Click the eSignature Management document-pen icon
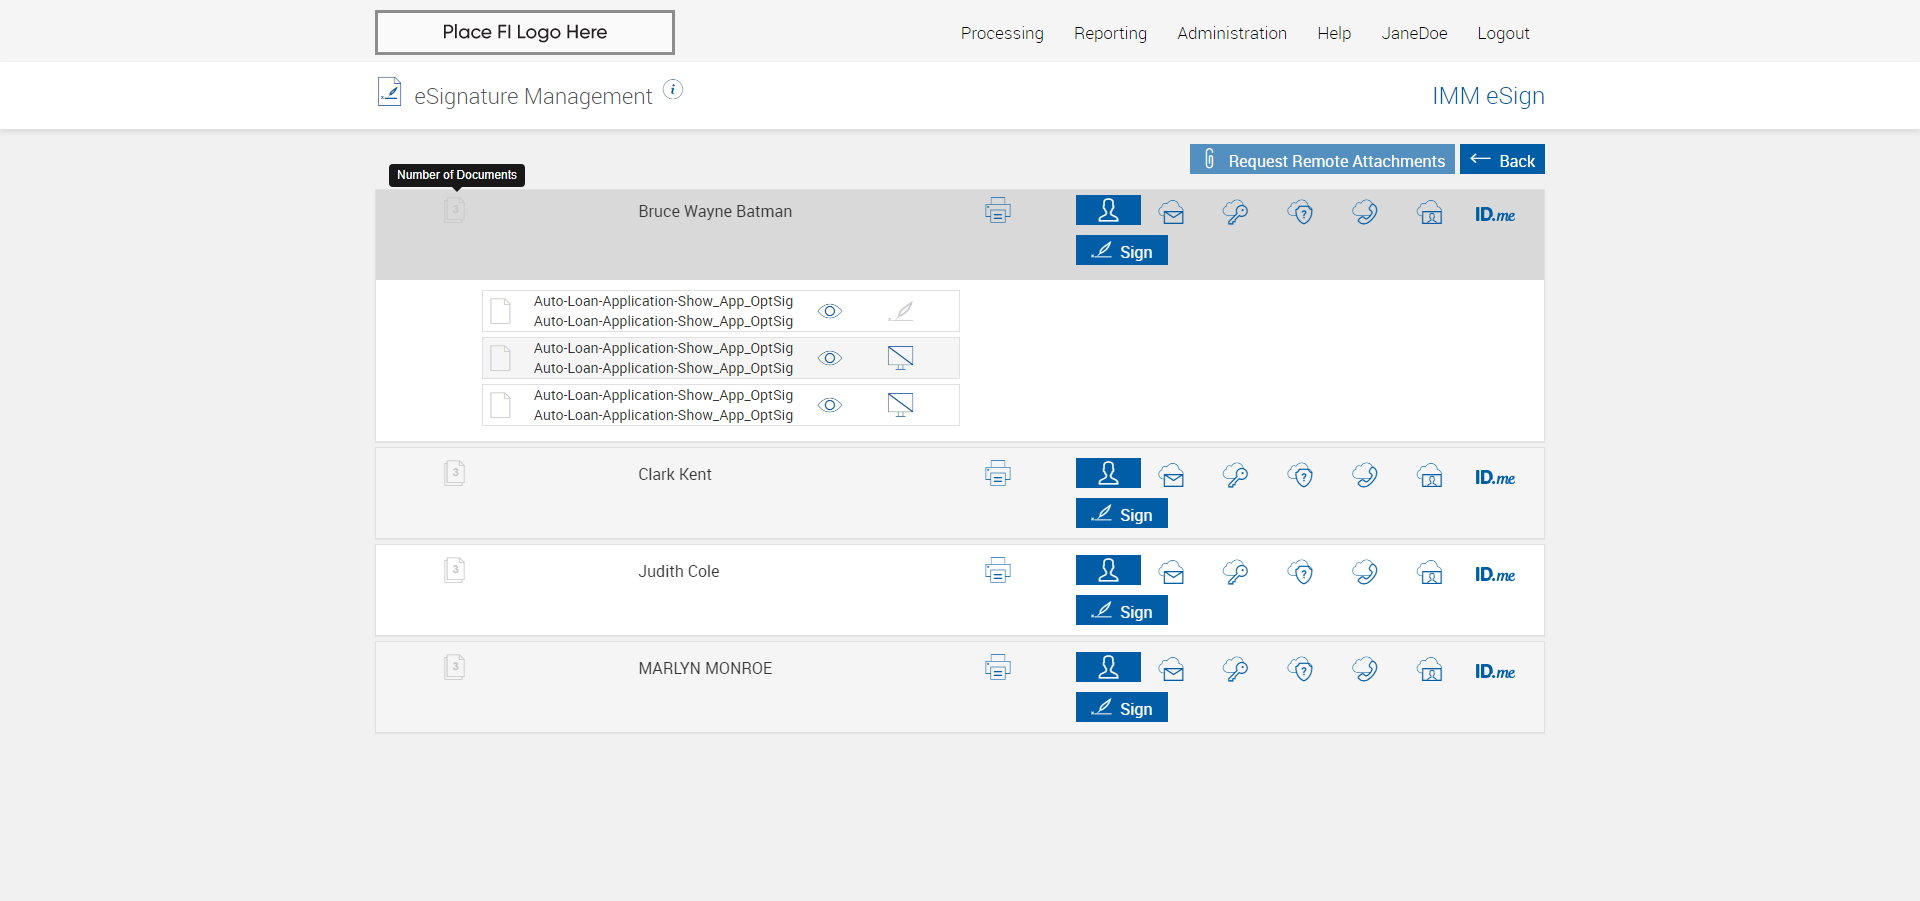Screen dimensions: 1920x901 389,92
